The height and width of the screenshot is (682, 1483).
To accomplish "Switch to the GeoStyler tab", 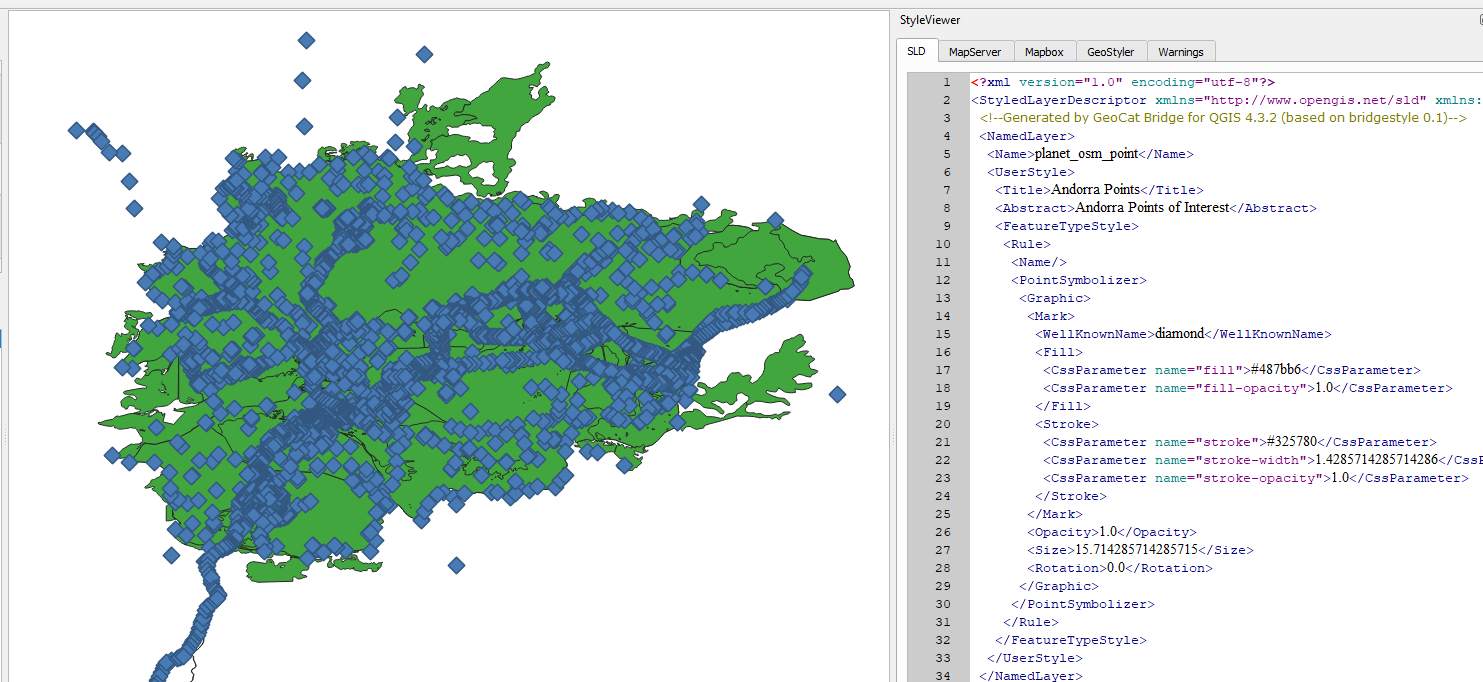I will click(x=1110, y=52).
